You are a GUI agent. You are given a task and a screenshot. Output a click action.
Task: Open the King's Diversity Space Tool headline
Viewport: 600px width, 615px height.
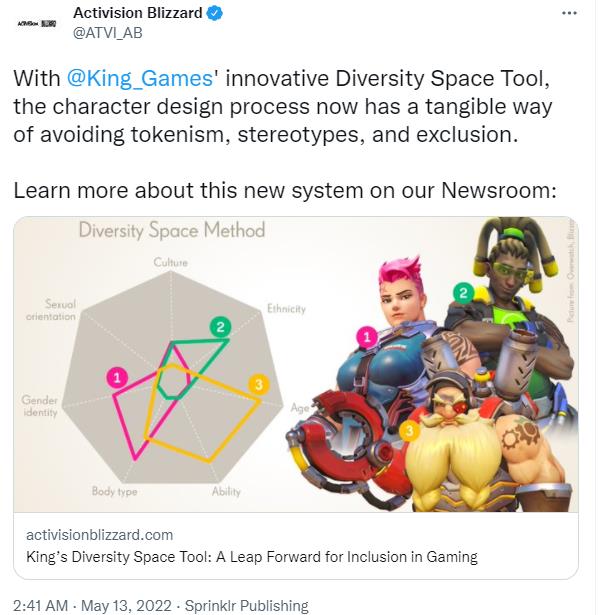[x=251, y=557]
